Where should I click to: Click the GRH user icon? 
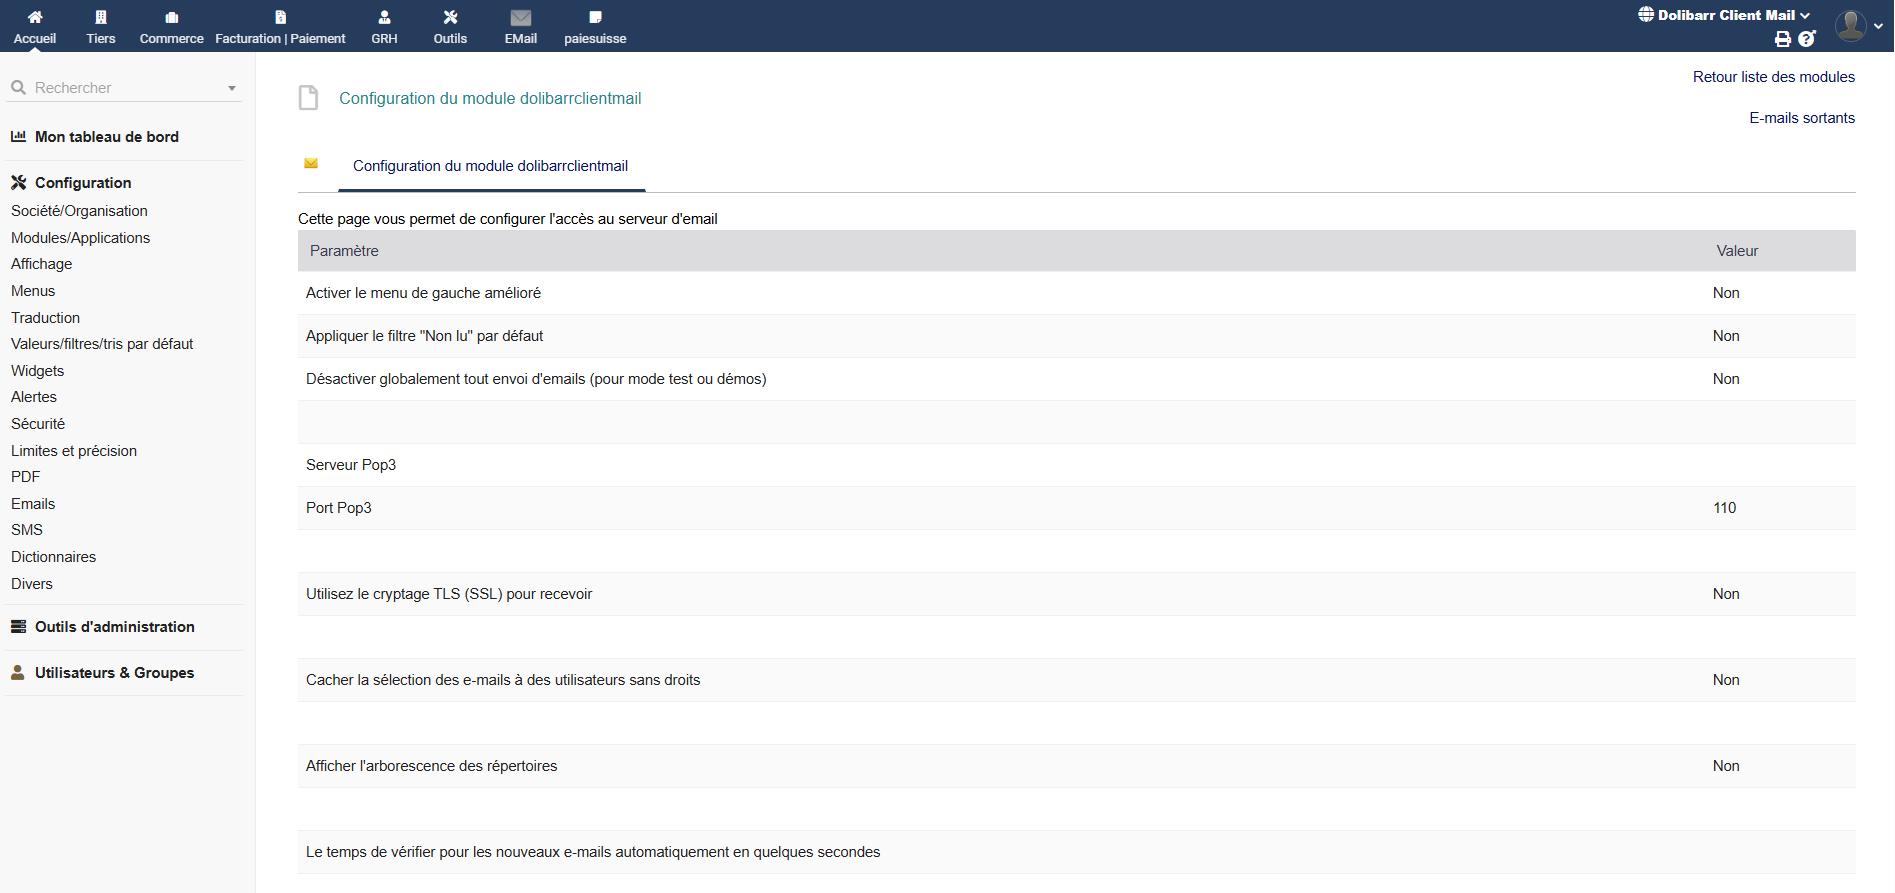pos(384,17)
